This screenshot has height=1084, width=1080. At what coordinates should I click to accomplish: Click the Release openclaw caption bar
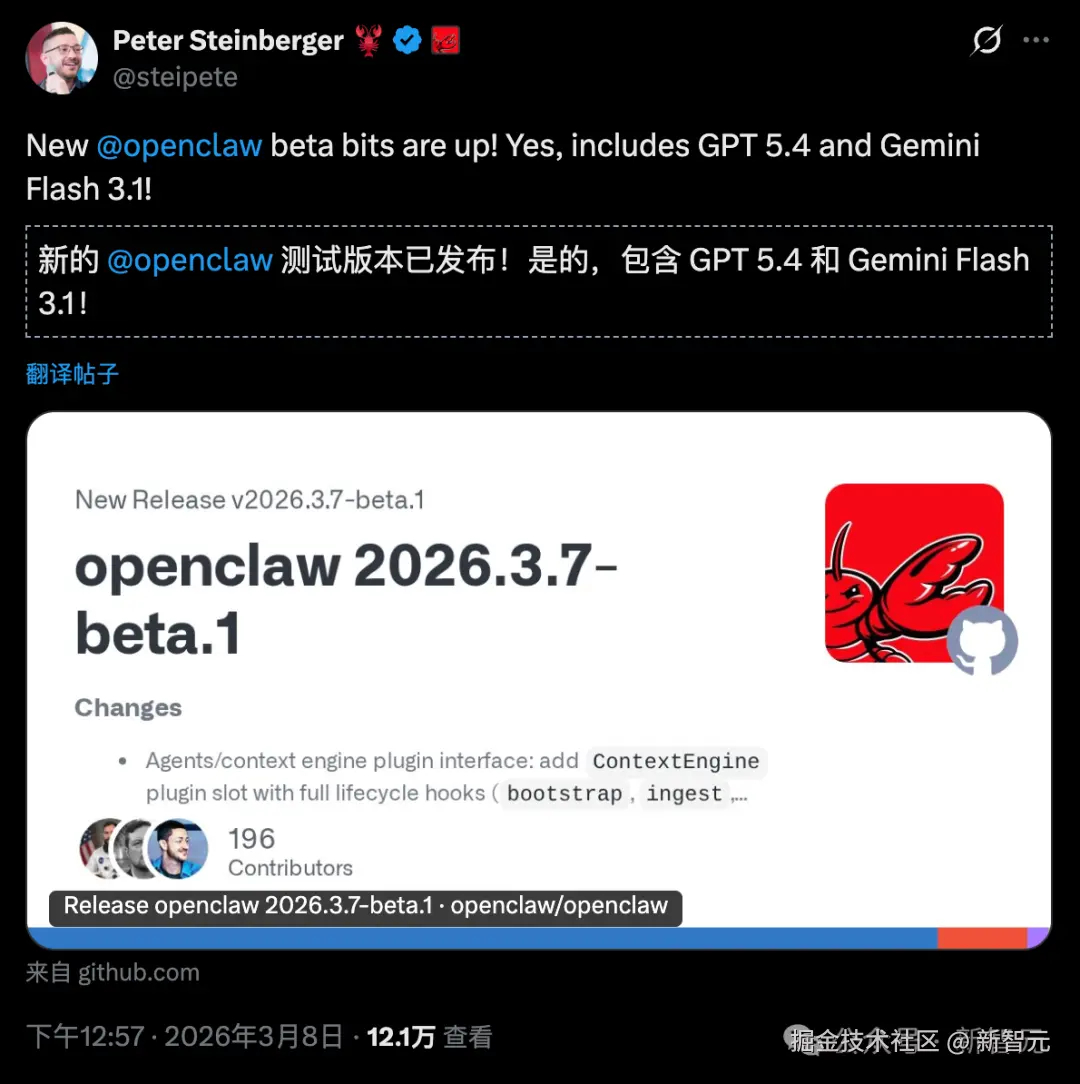coord(366,906)
